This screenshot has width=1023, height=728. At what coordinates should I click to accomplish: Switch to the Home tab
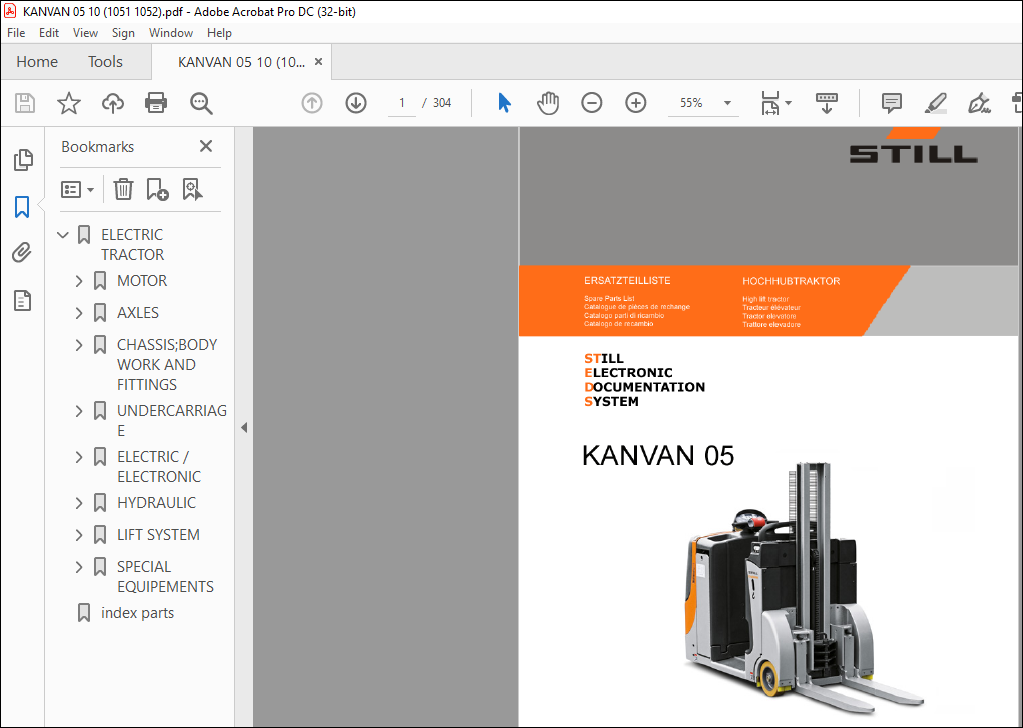(x=37, y=61)
